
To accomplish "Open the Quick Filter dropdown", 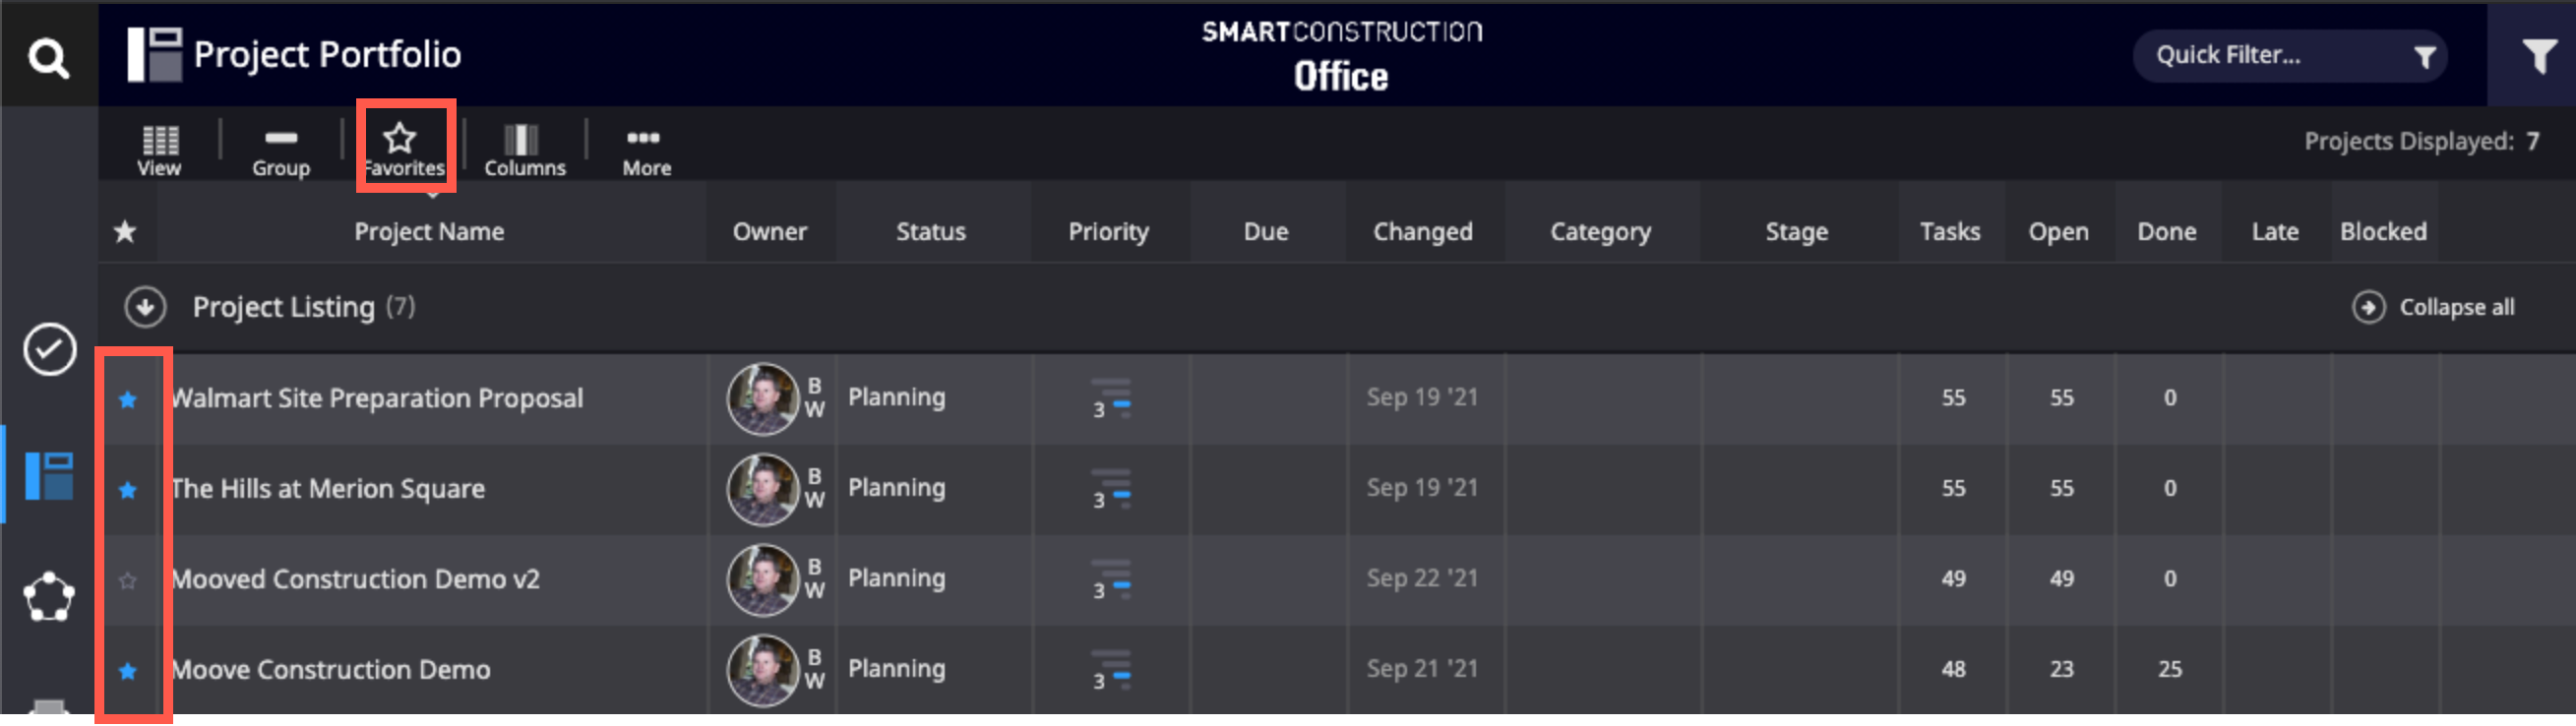I will coord(2289,56).
